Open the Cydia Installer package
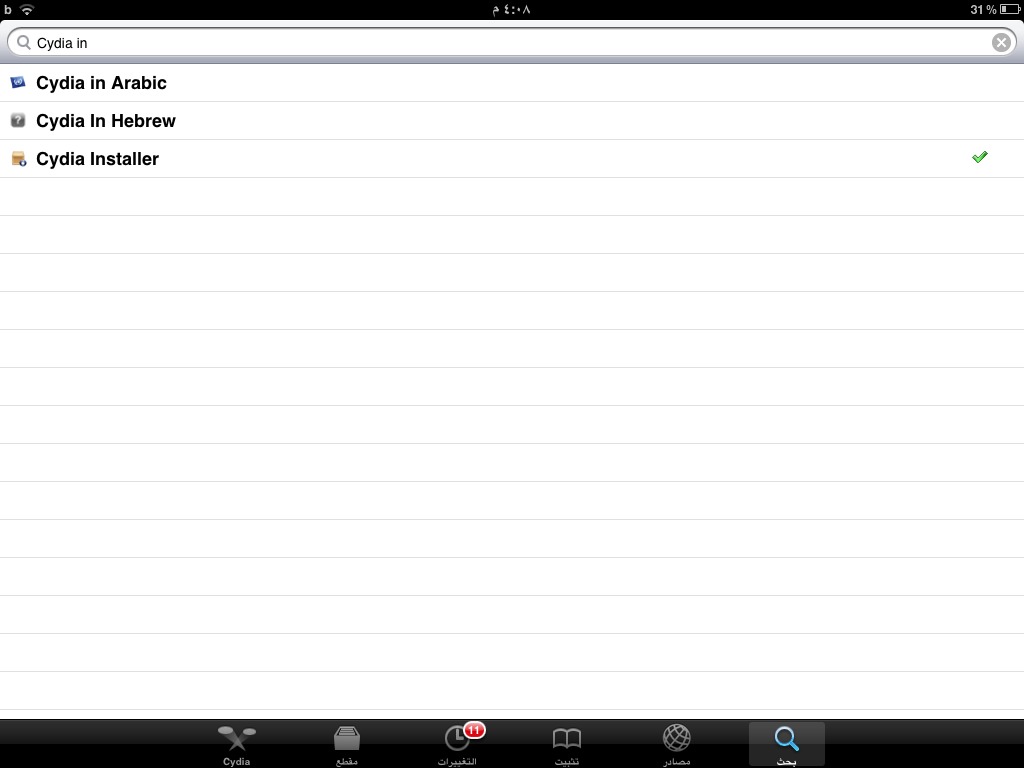1024x768 pixels. [512, 159]
